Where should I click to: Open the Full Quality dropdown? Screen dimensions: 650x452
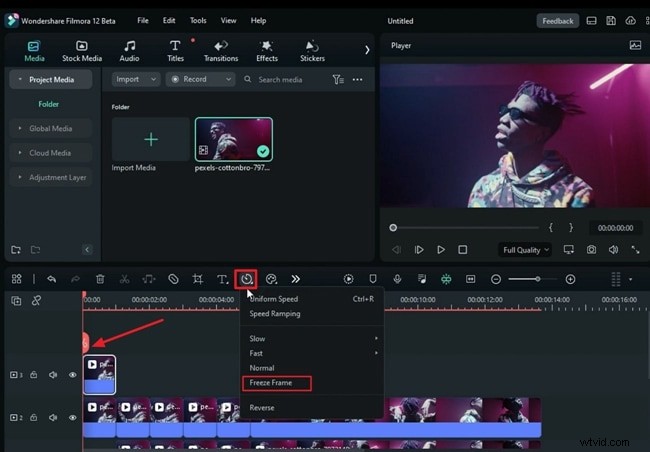tap(524, 249)
